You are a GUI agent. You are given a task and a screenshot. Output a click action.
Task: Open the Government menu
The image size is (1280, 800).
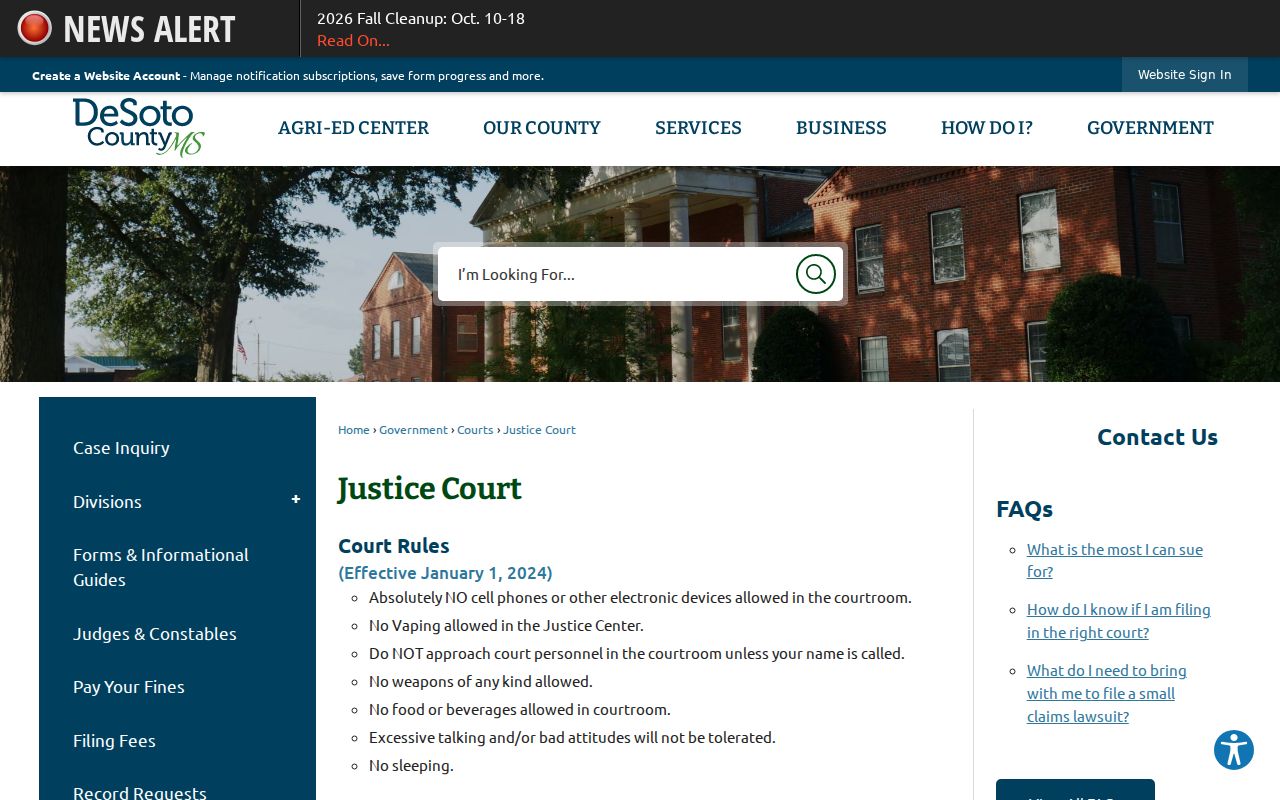tap(1150, 128)
